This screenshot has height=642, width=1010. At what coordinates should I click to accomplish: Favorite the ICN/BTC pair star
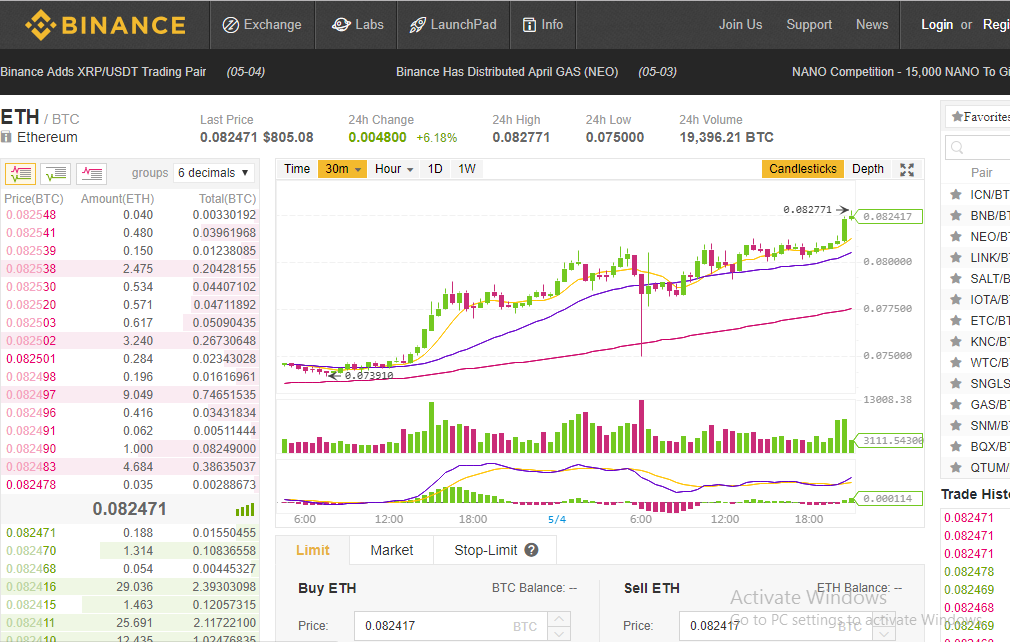tap(956, 194)
